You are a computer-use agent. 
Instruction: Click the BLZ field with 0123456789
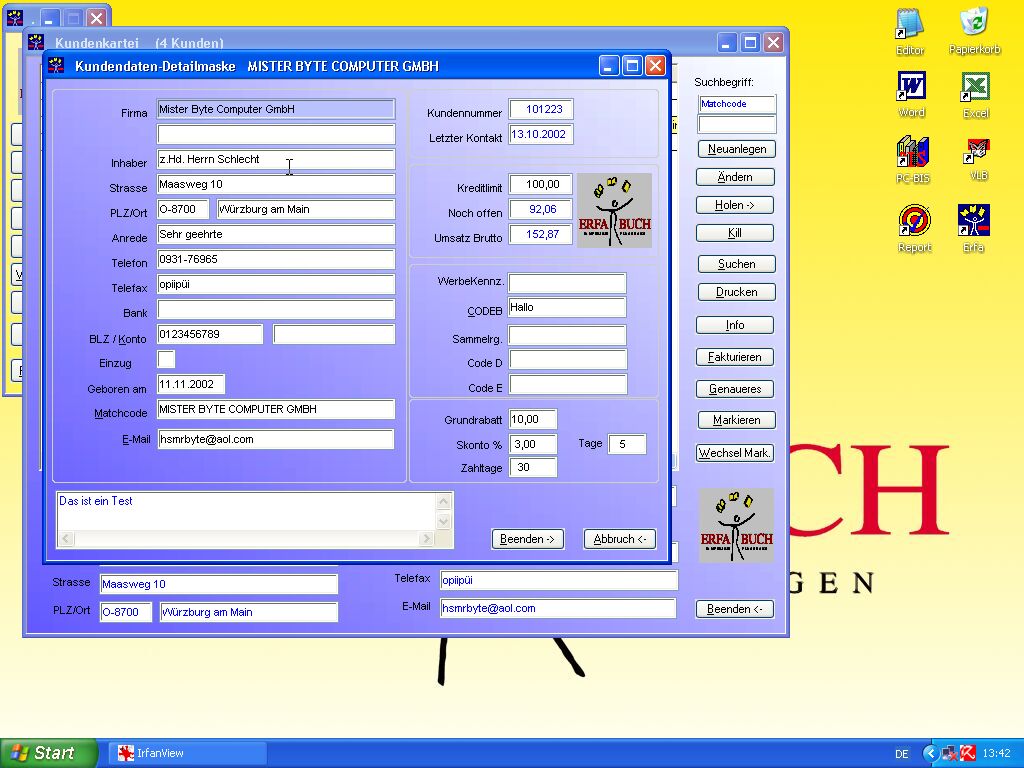click(x=210, y=334)
